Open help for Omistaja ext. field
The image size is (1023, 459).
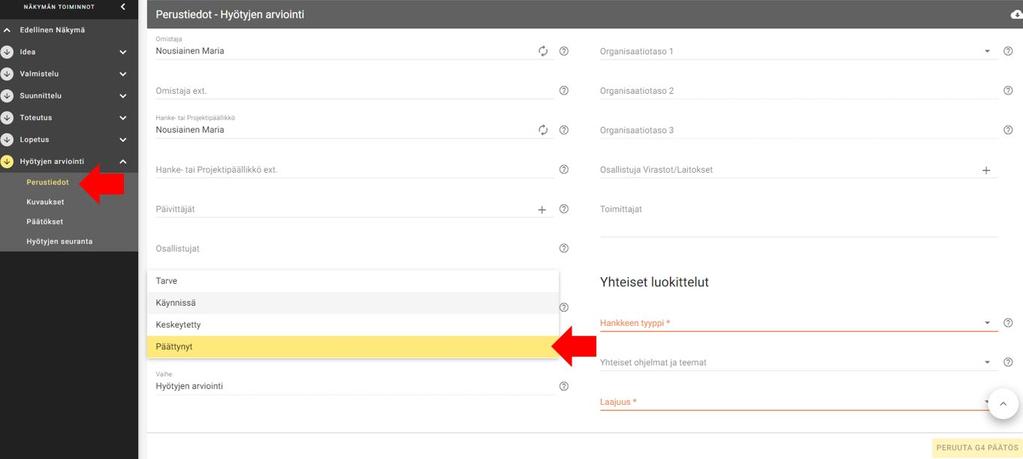tap(564, 91)
